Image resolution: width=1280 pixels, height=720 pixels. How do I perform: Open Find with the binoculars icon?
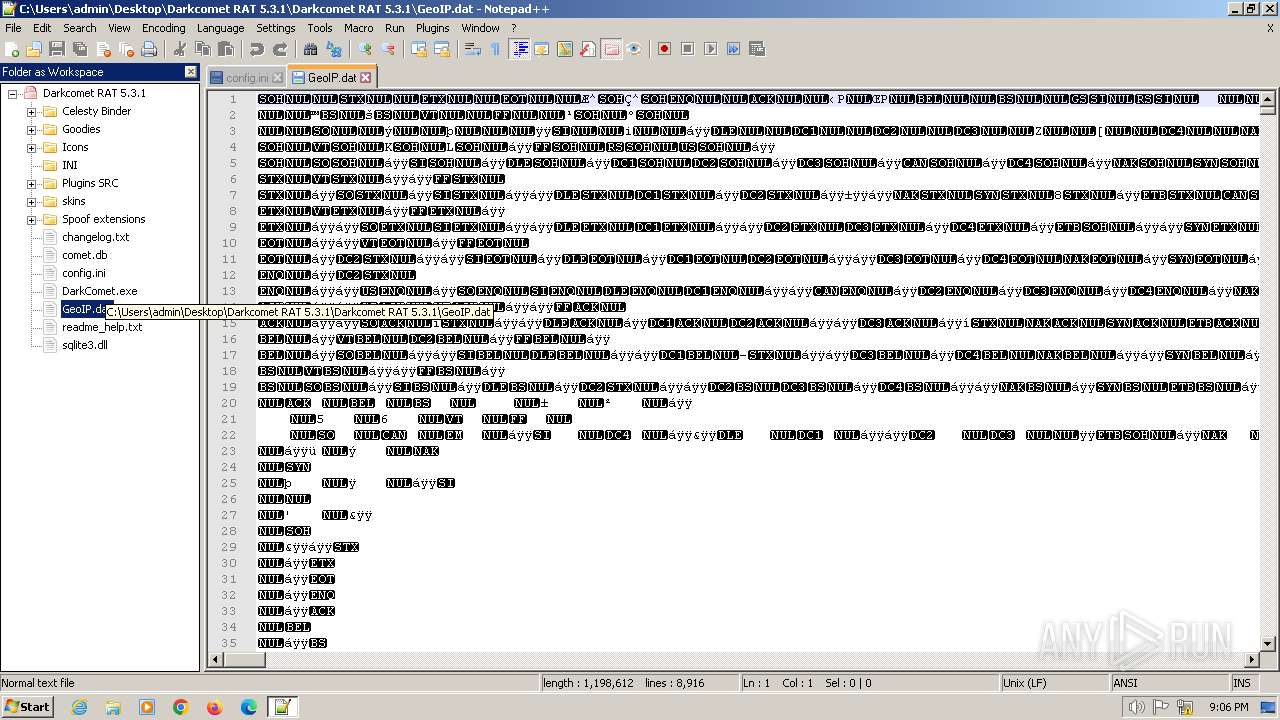(x=311, y=49)
